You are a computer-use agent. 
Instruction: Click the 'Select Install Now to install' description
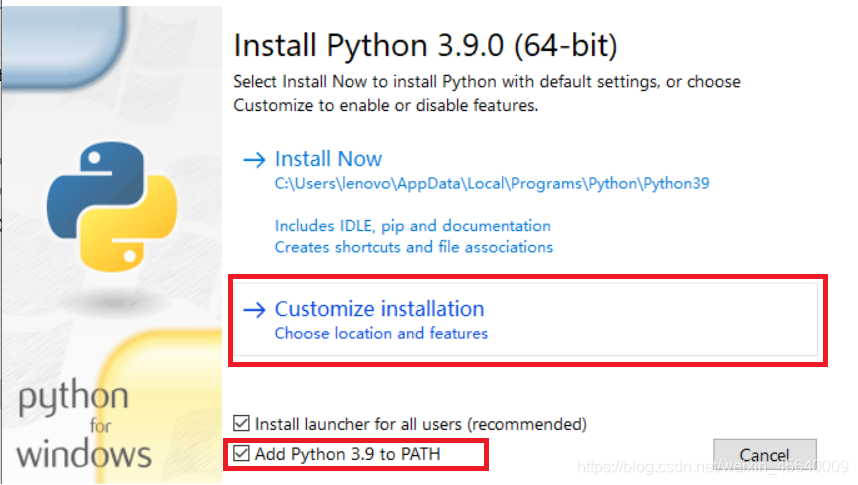(486, 93)
